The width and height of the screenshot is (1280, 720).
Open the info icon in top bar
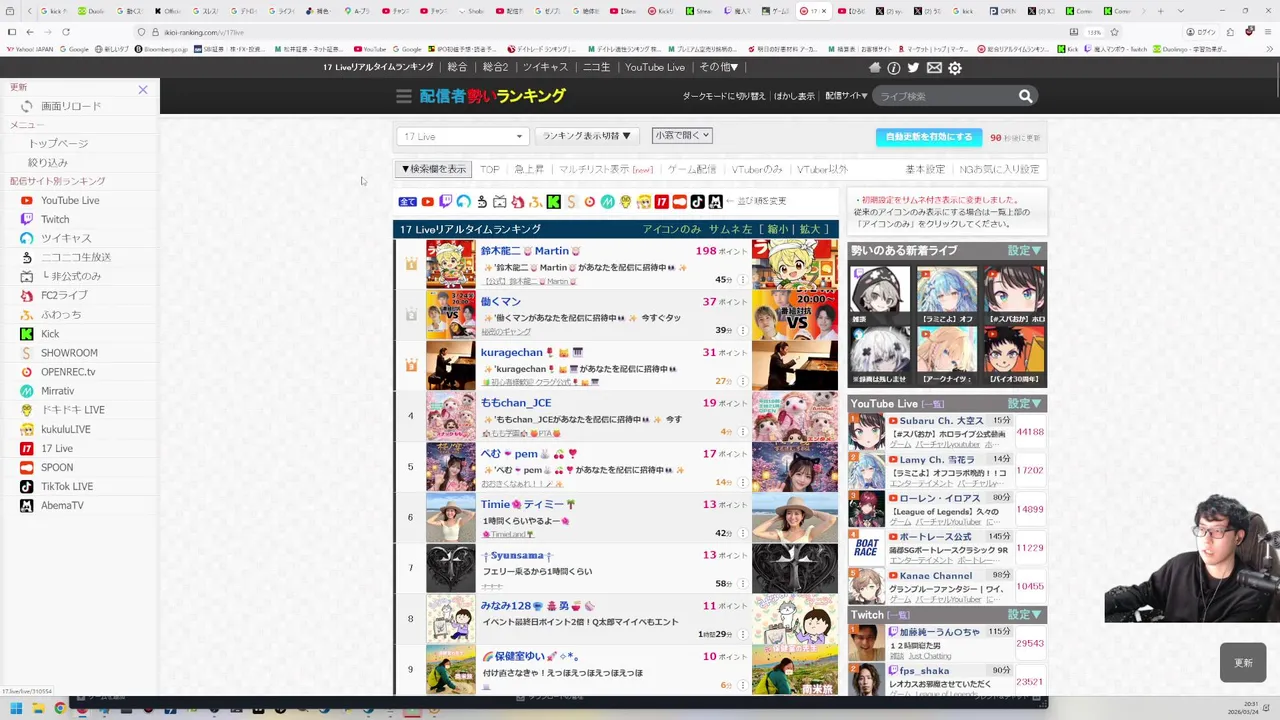894,67
